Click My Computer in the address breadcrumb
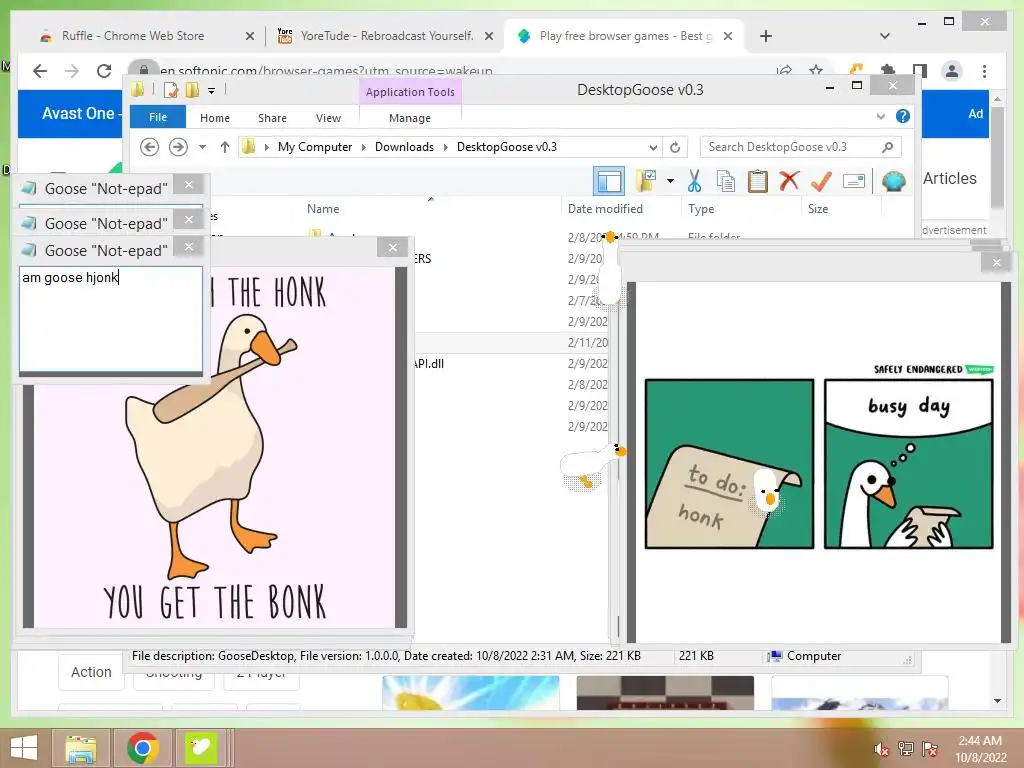 coord(315,147)
